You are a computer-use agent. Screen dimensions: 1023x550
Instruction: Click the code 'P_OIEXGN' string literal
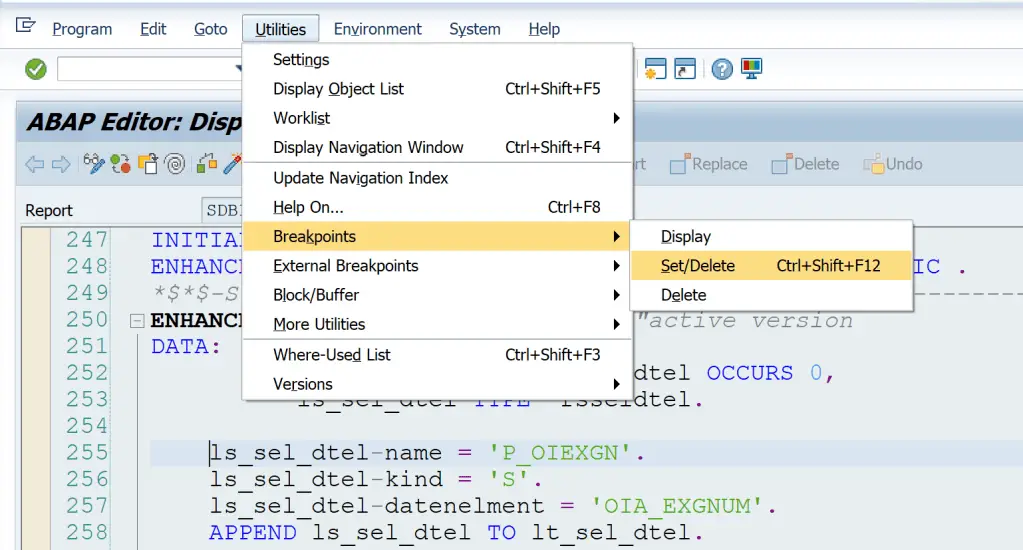tap(560, 453)
